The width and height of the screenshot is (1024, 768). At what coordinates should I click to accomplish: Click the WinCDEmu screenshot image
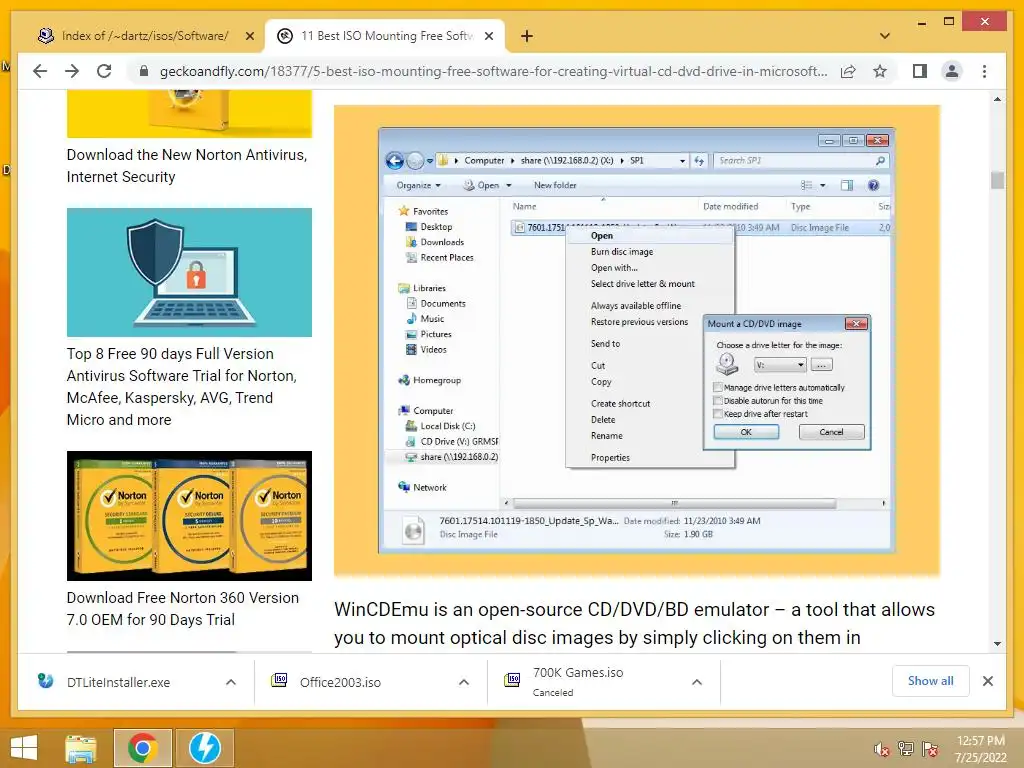click(x=637, y=341)
